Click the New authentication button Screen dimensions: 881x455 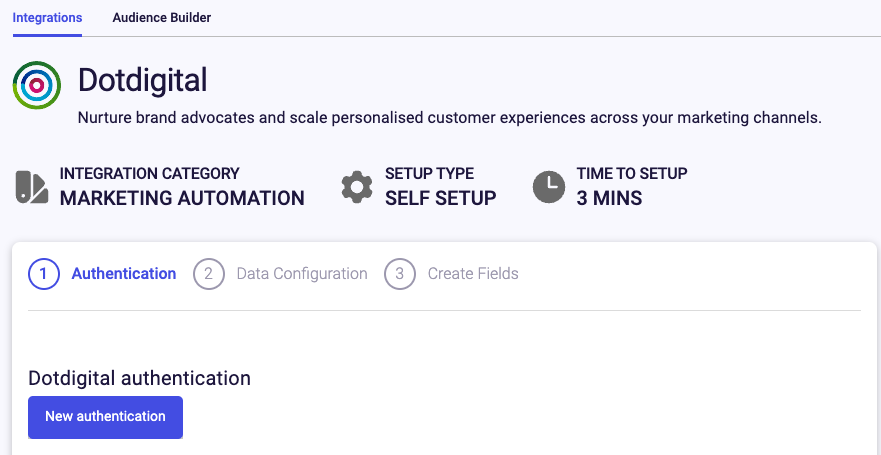106,417
